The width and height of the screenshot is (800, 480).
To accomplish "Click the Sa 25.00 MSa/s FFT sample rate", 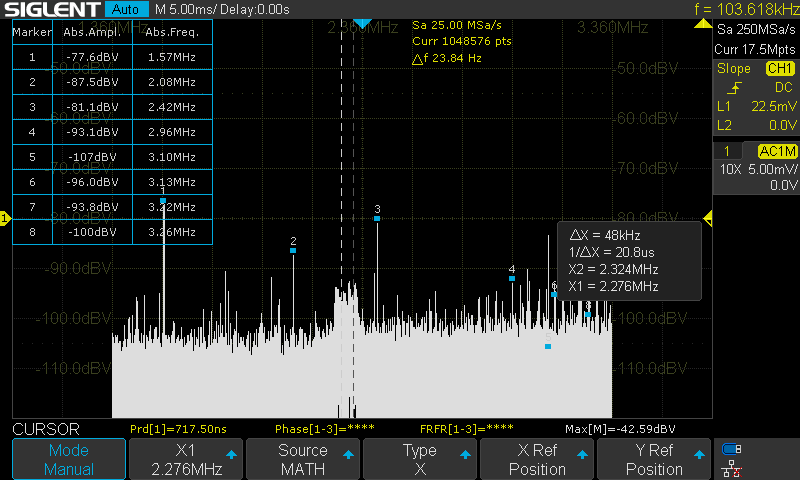I will [x=457, y=25].
